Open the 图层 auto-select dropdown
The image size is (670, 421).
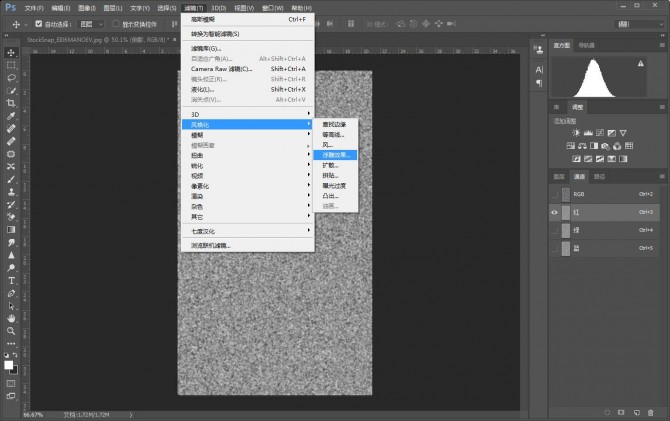[x=92, y=22]
